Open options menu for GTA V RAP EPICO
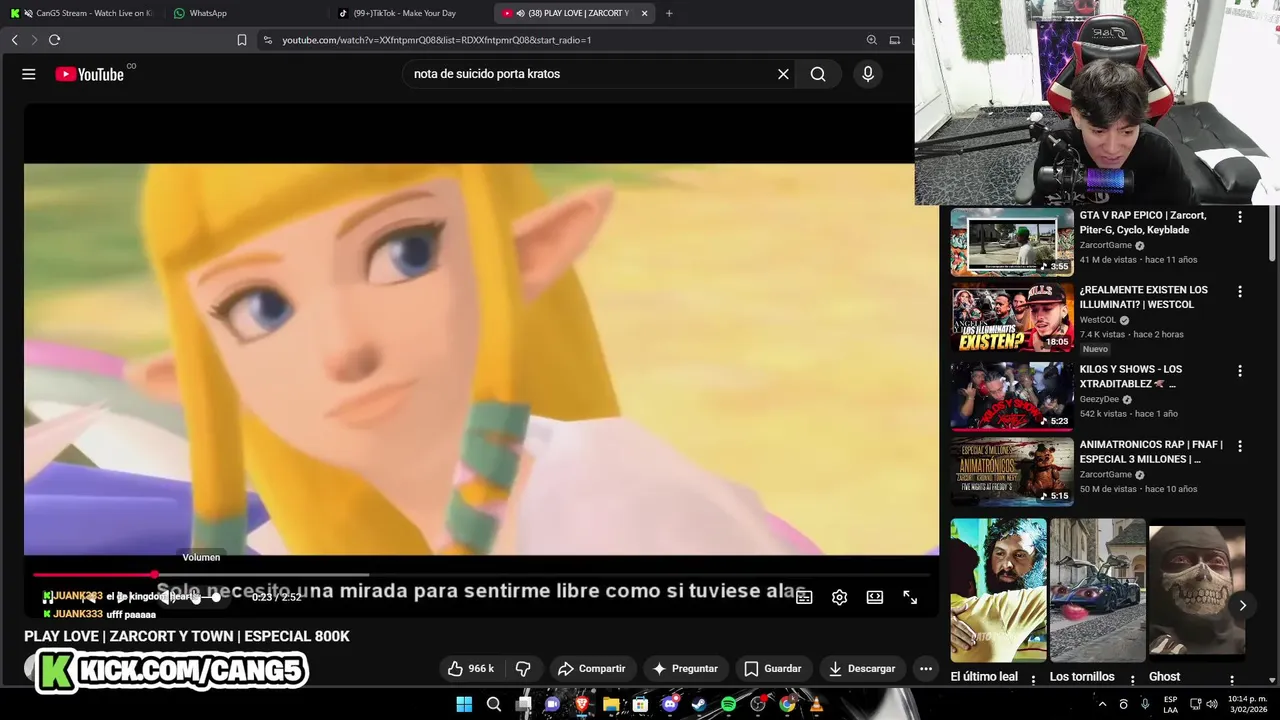 (1240, 217)
